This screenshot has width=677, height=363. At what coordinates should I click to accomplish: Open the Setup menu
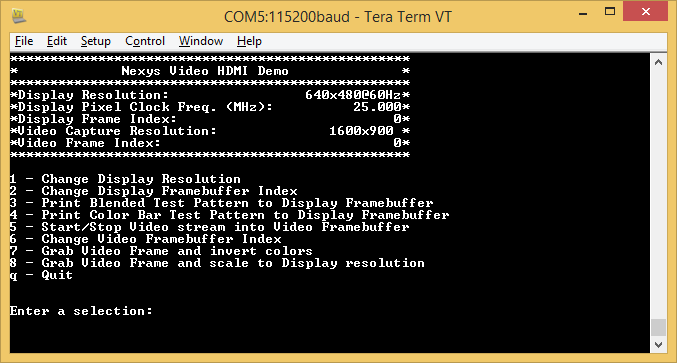(95, 41)
